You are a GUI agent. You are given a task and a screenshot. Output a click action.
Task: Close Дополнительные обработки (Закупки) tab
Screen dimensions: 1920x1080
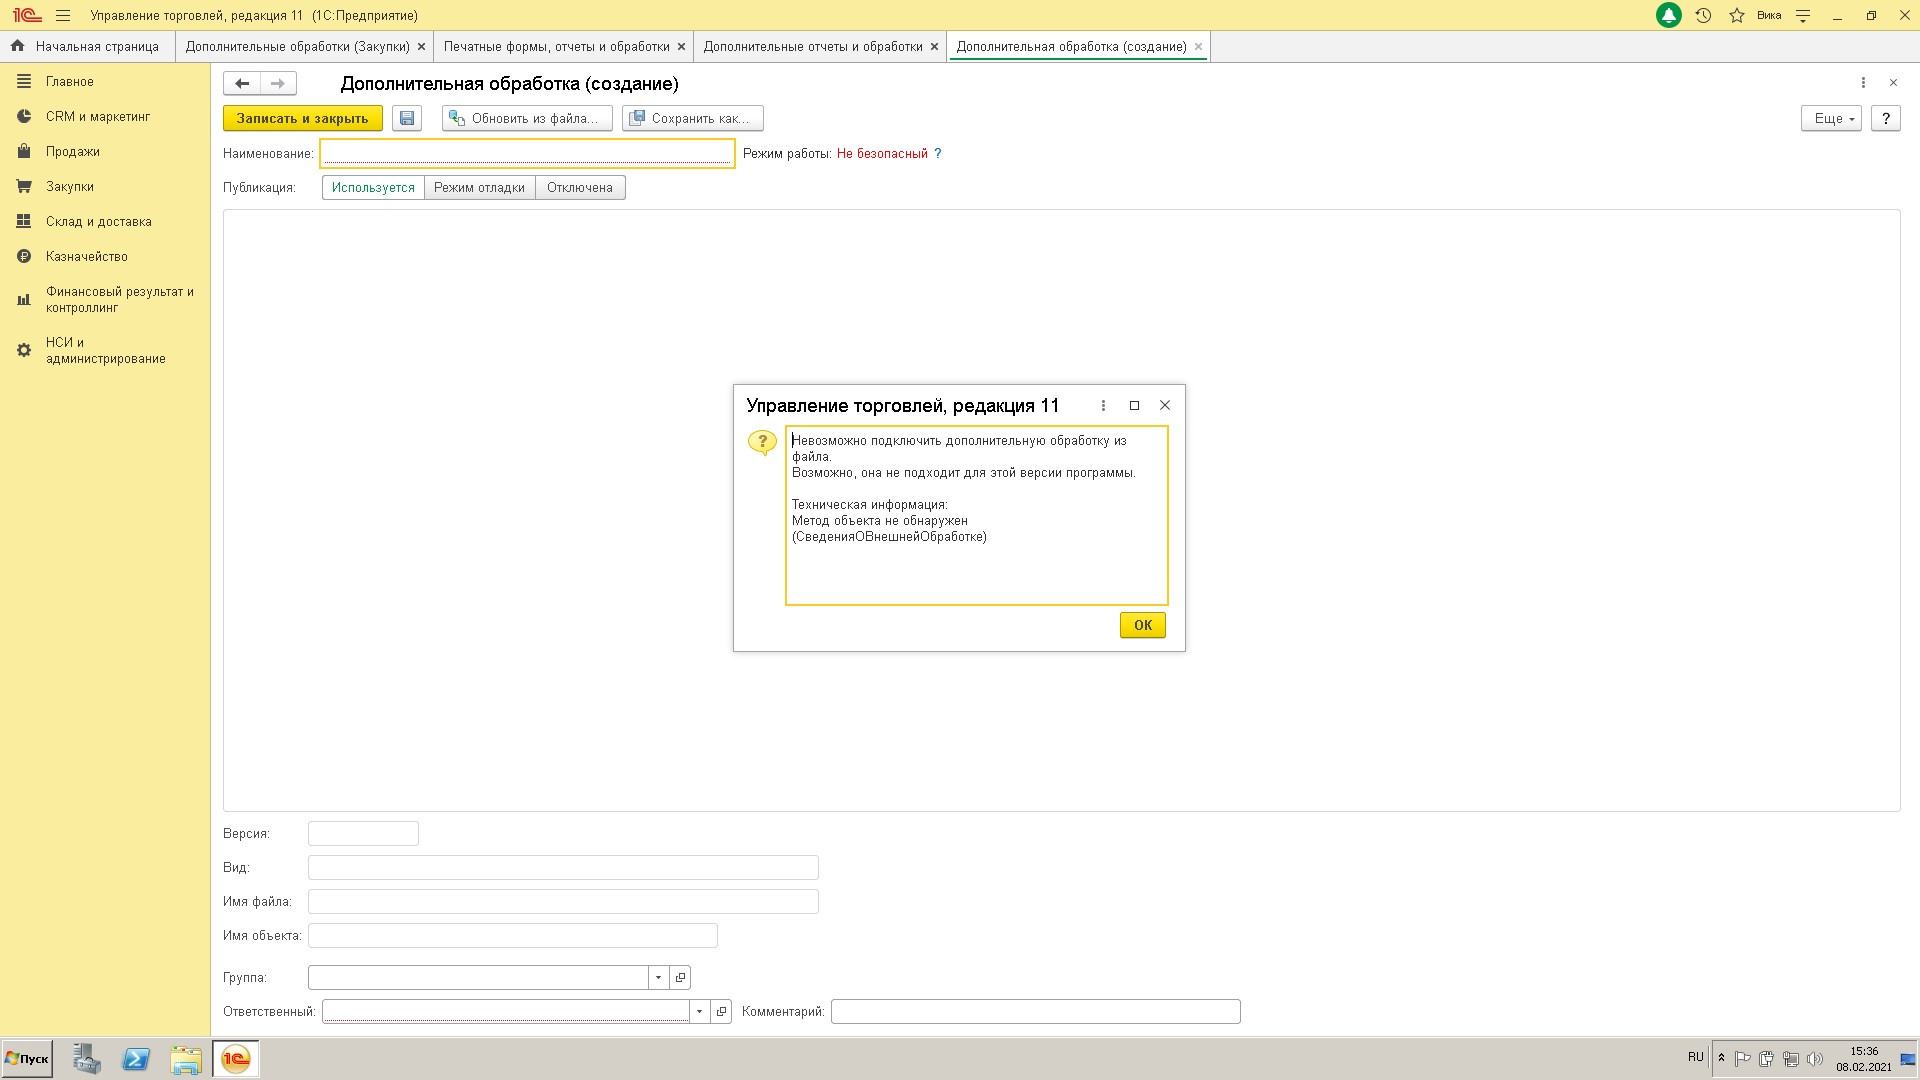(x=421, y=46)
